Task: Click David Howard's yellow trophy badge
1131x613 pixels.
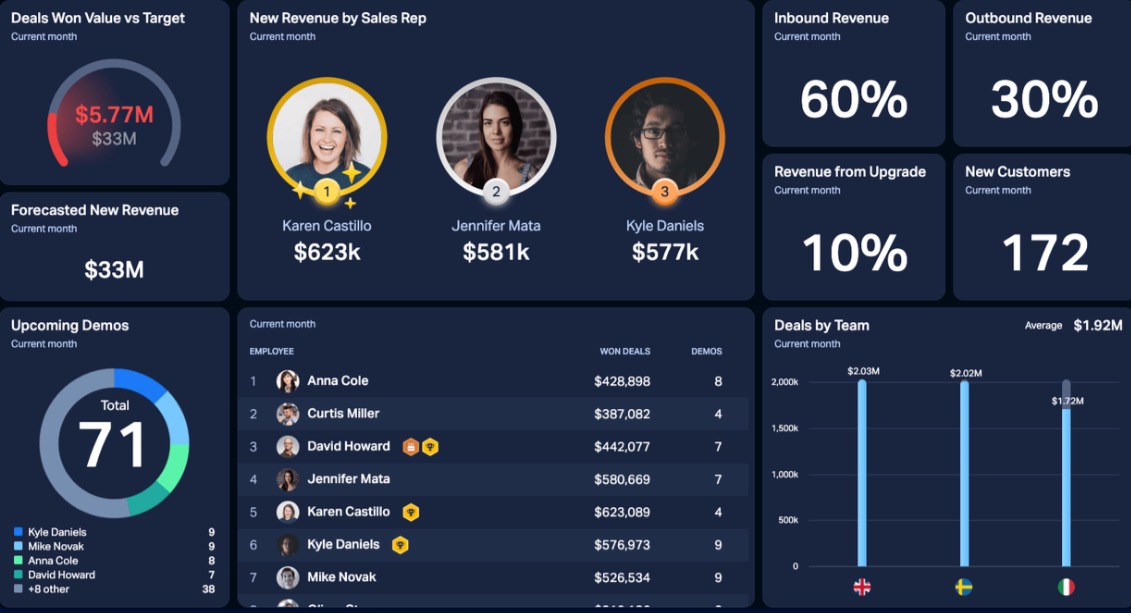Action: coord(430,447)
